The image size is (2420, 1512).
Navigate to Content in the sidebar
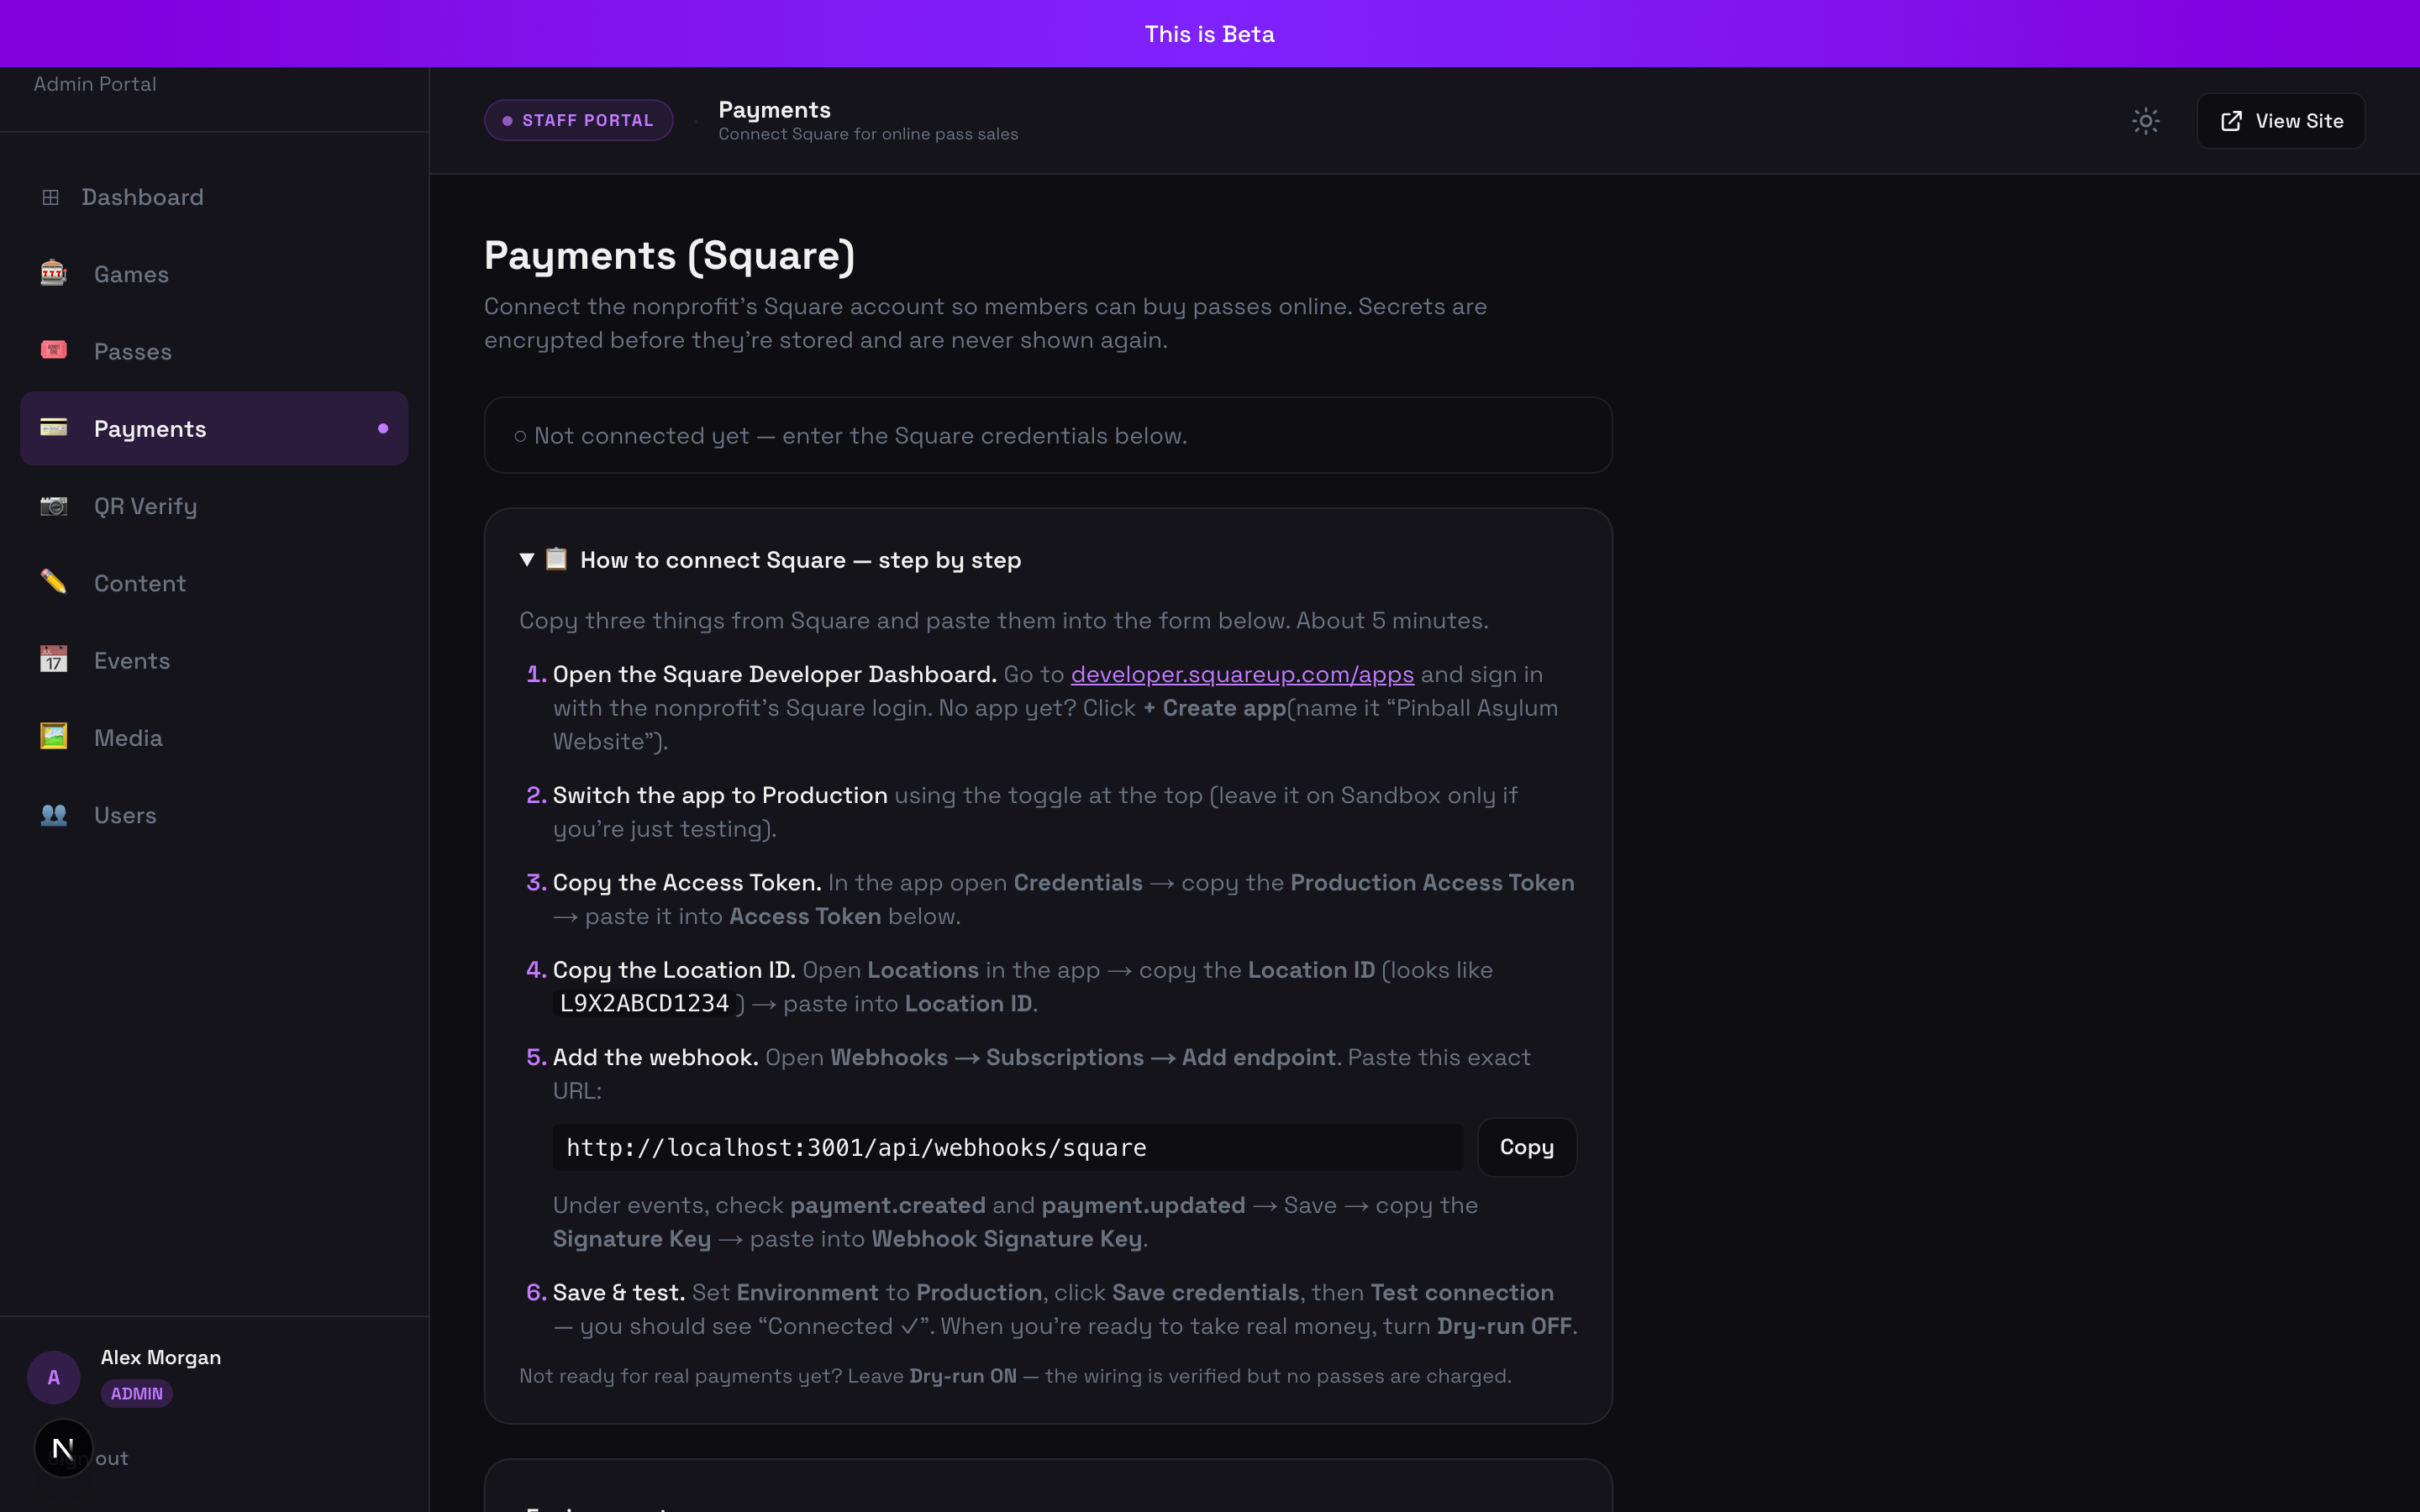tap(214, 583)
